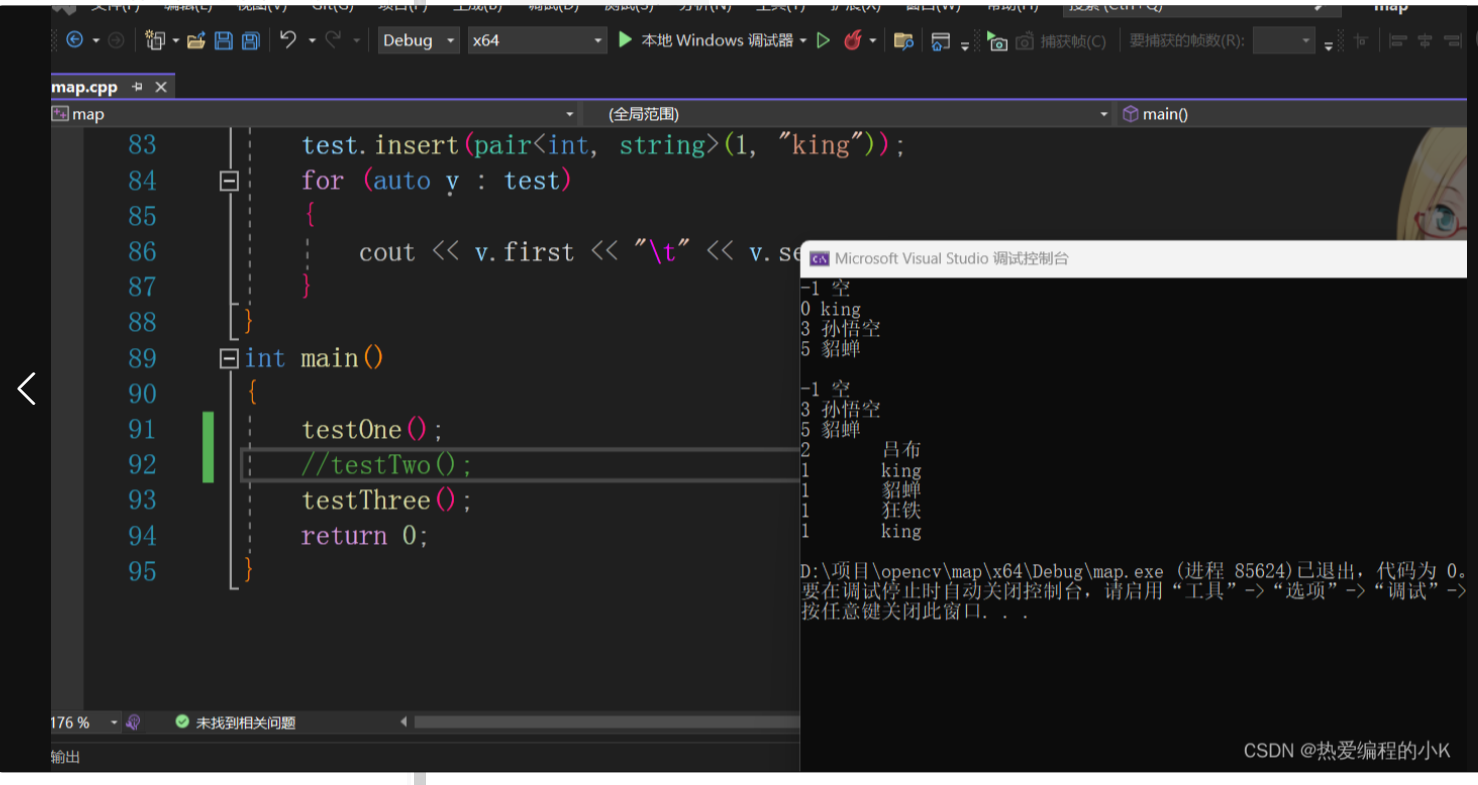Collapse the main function at line 89
Screen dimensions: 1478x785
coord(229,358)
